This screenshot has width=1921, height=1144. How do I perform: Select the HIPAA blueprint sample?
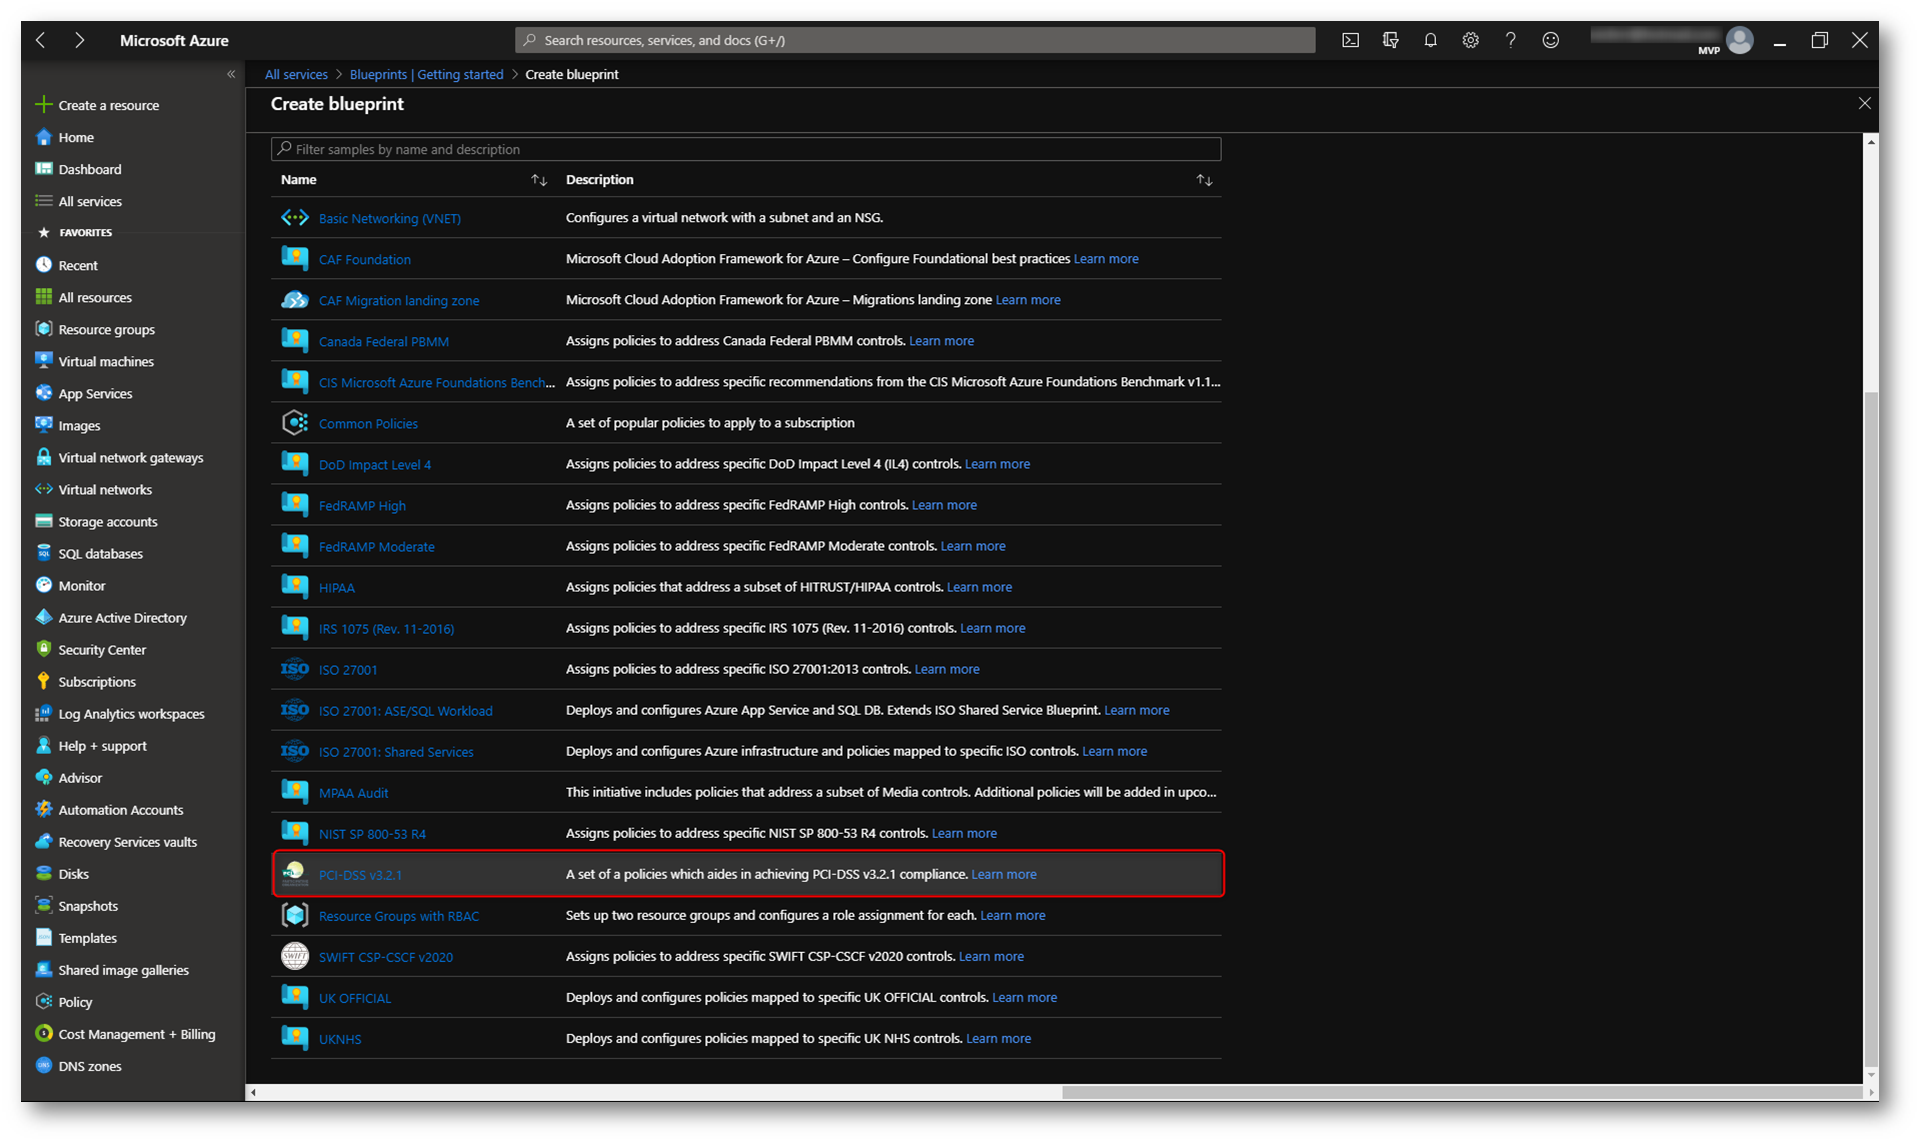337,588
